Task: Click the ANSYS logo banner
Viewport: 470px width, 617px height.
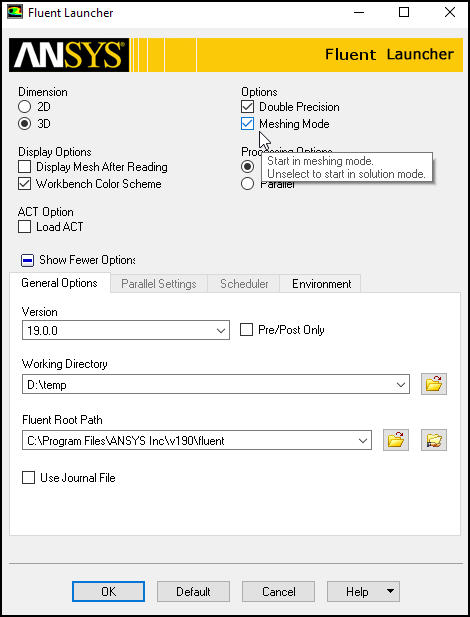Action: click(69, 55)
